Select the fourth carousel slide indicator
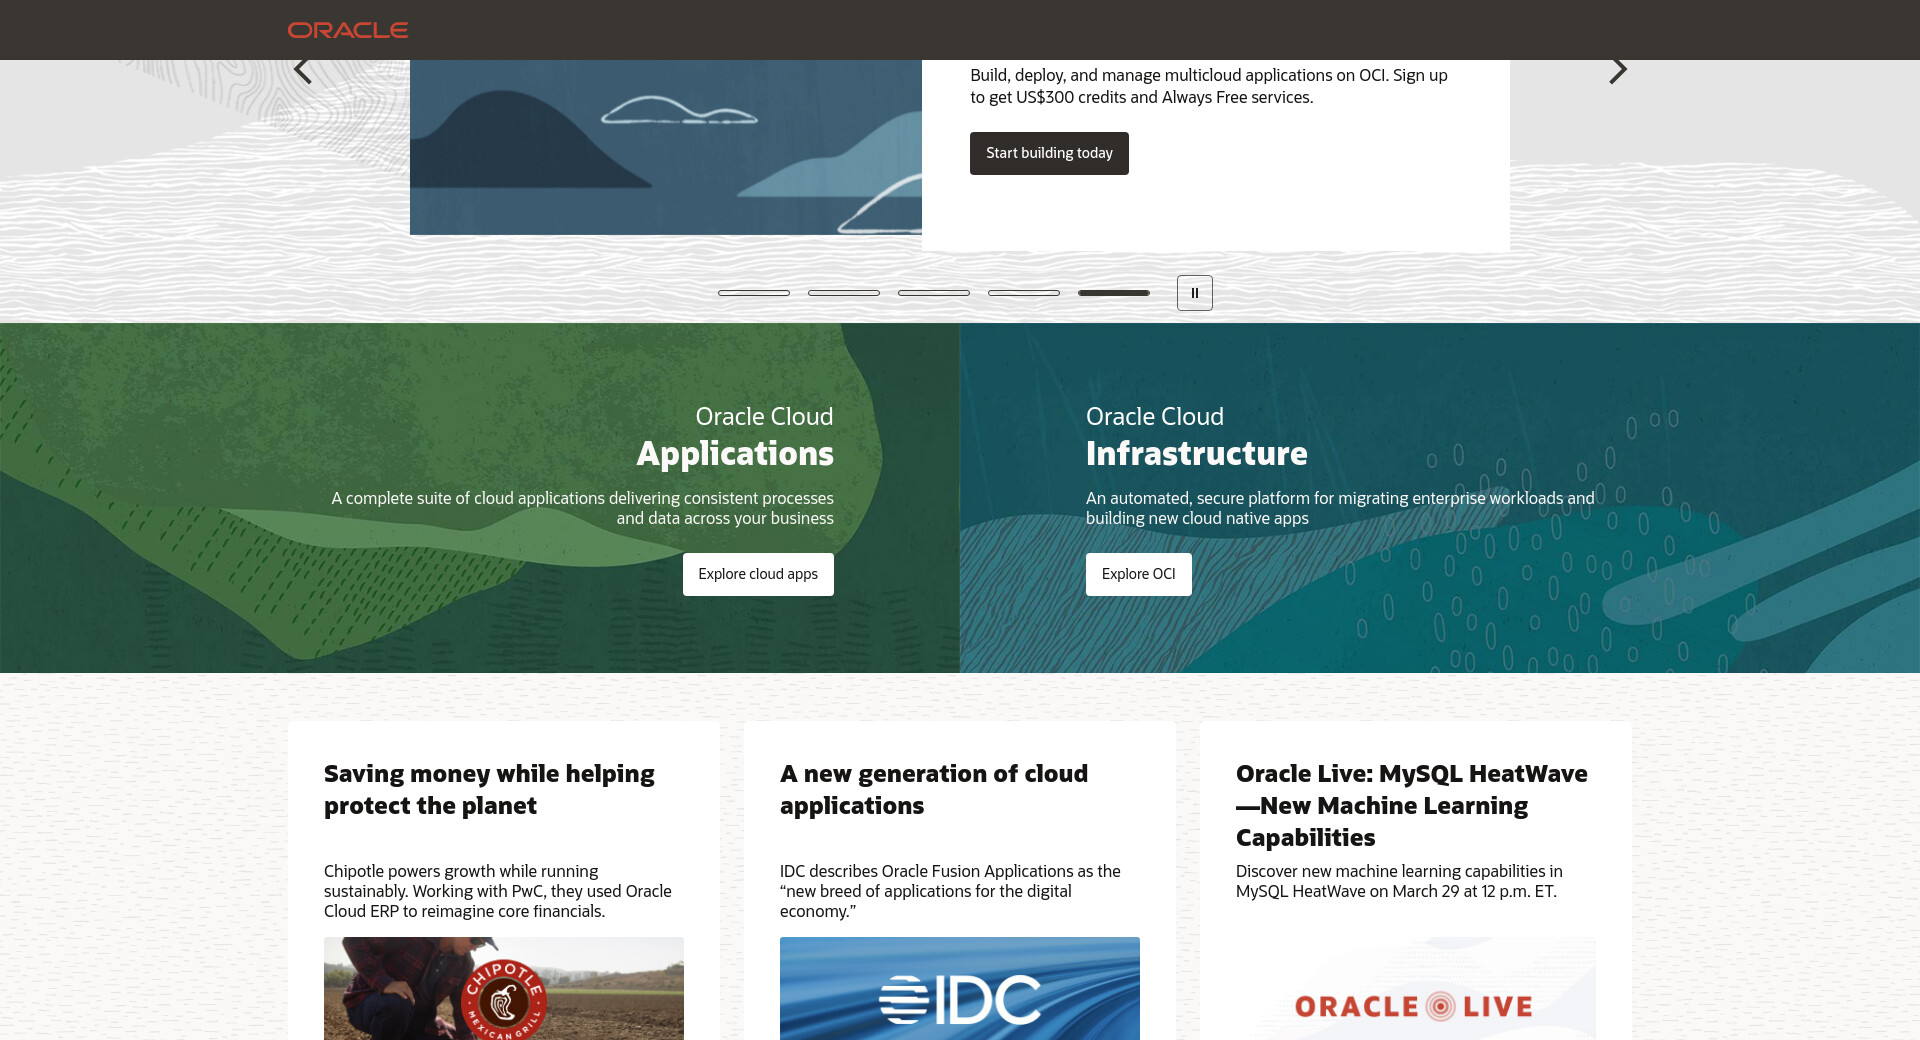The image size is (1920, 1040). pos(1024,293)
